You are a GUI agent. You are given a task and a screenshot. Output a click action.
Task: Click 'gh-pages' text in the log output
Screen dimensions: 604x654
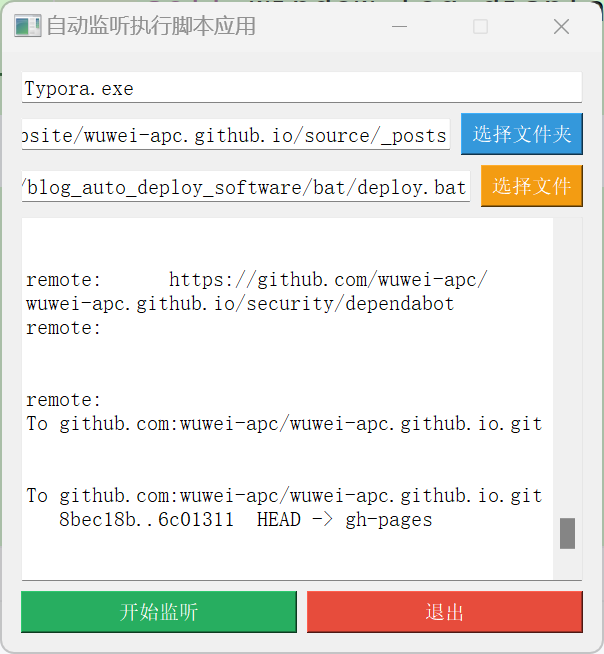(389, 520)
